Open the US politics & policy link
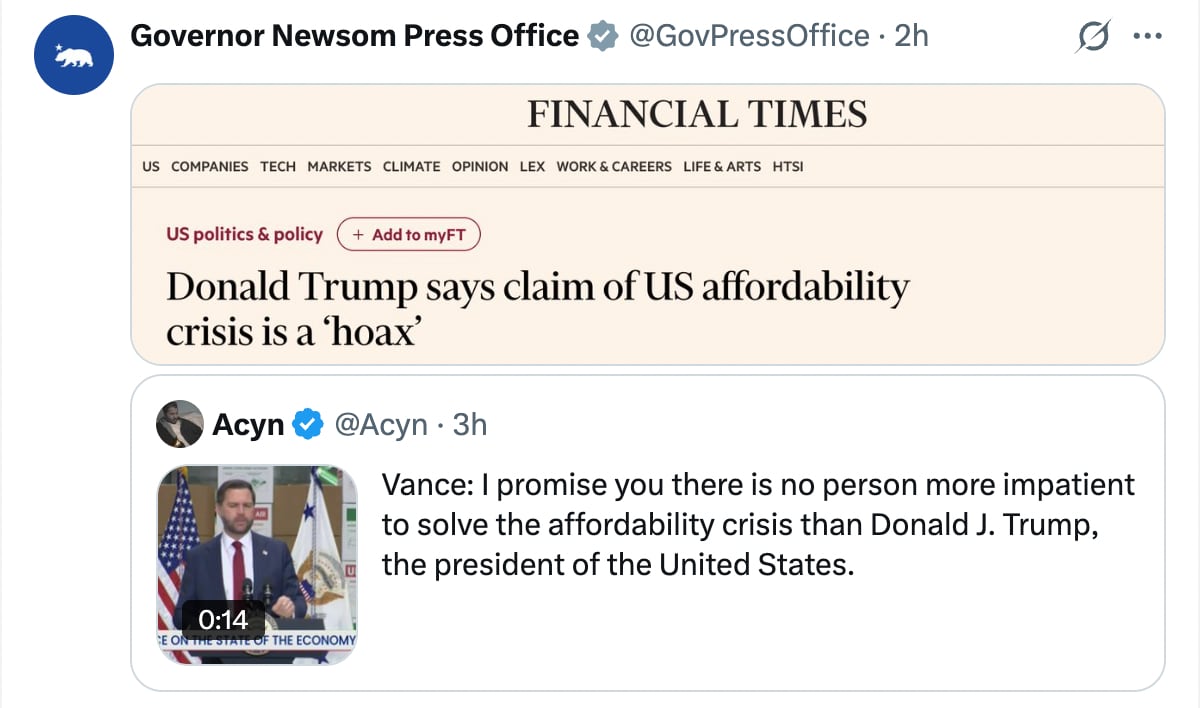Image resolution: width=1202 pixels, height=708 pixels. tap(245, 234)
